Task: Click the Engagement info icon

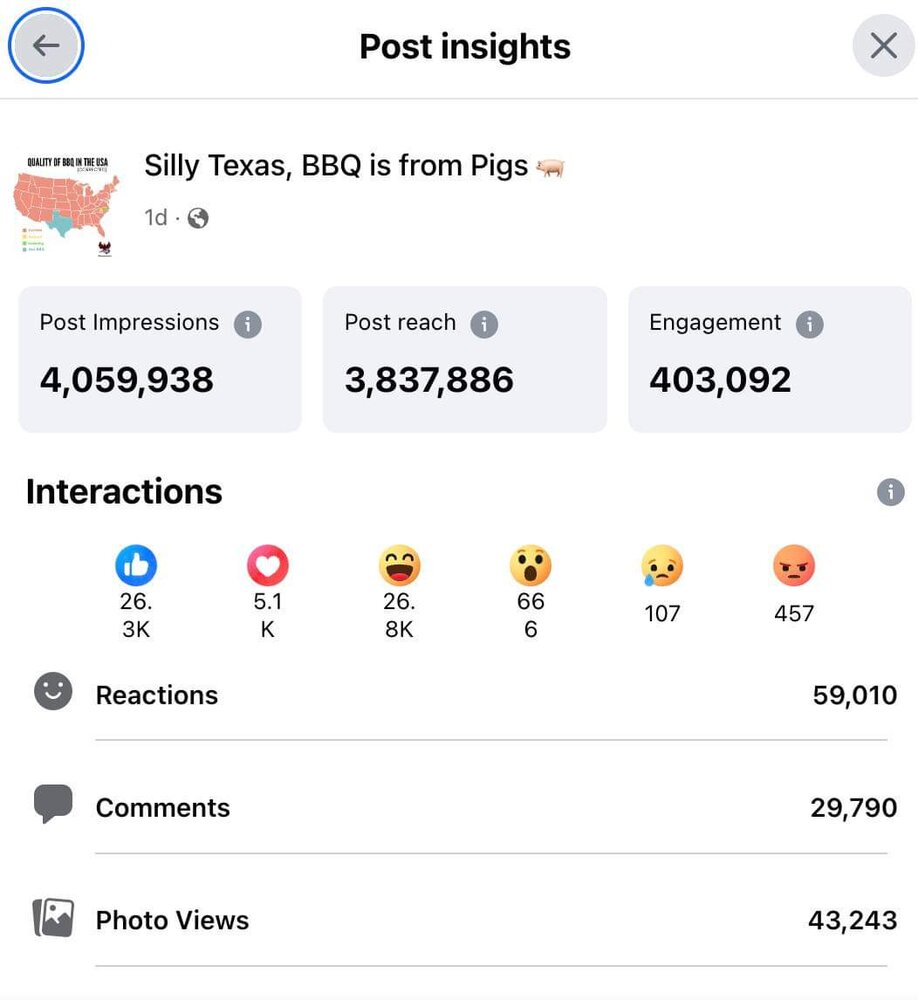Action: (x=810, y=324)
